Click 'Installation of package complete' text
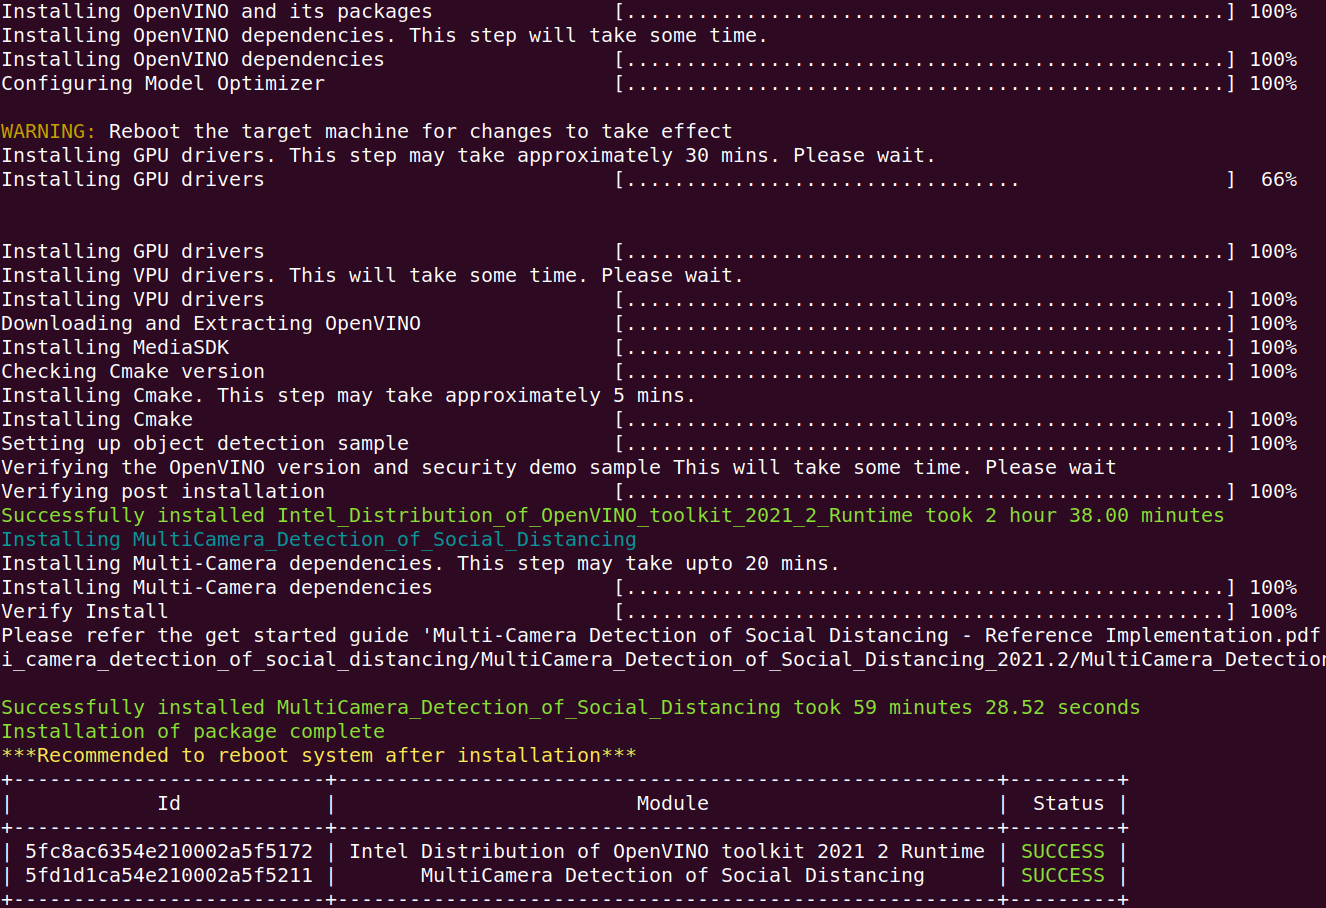The width and height of the screenshot is (1326, 908). [193, 732]
